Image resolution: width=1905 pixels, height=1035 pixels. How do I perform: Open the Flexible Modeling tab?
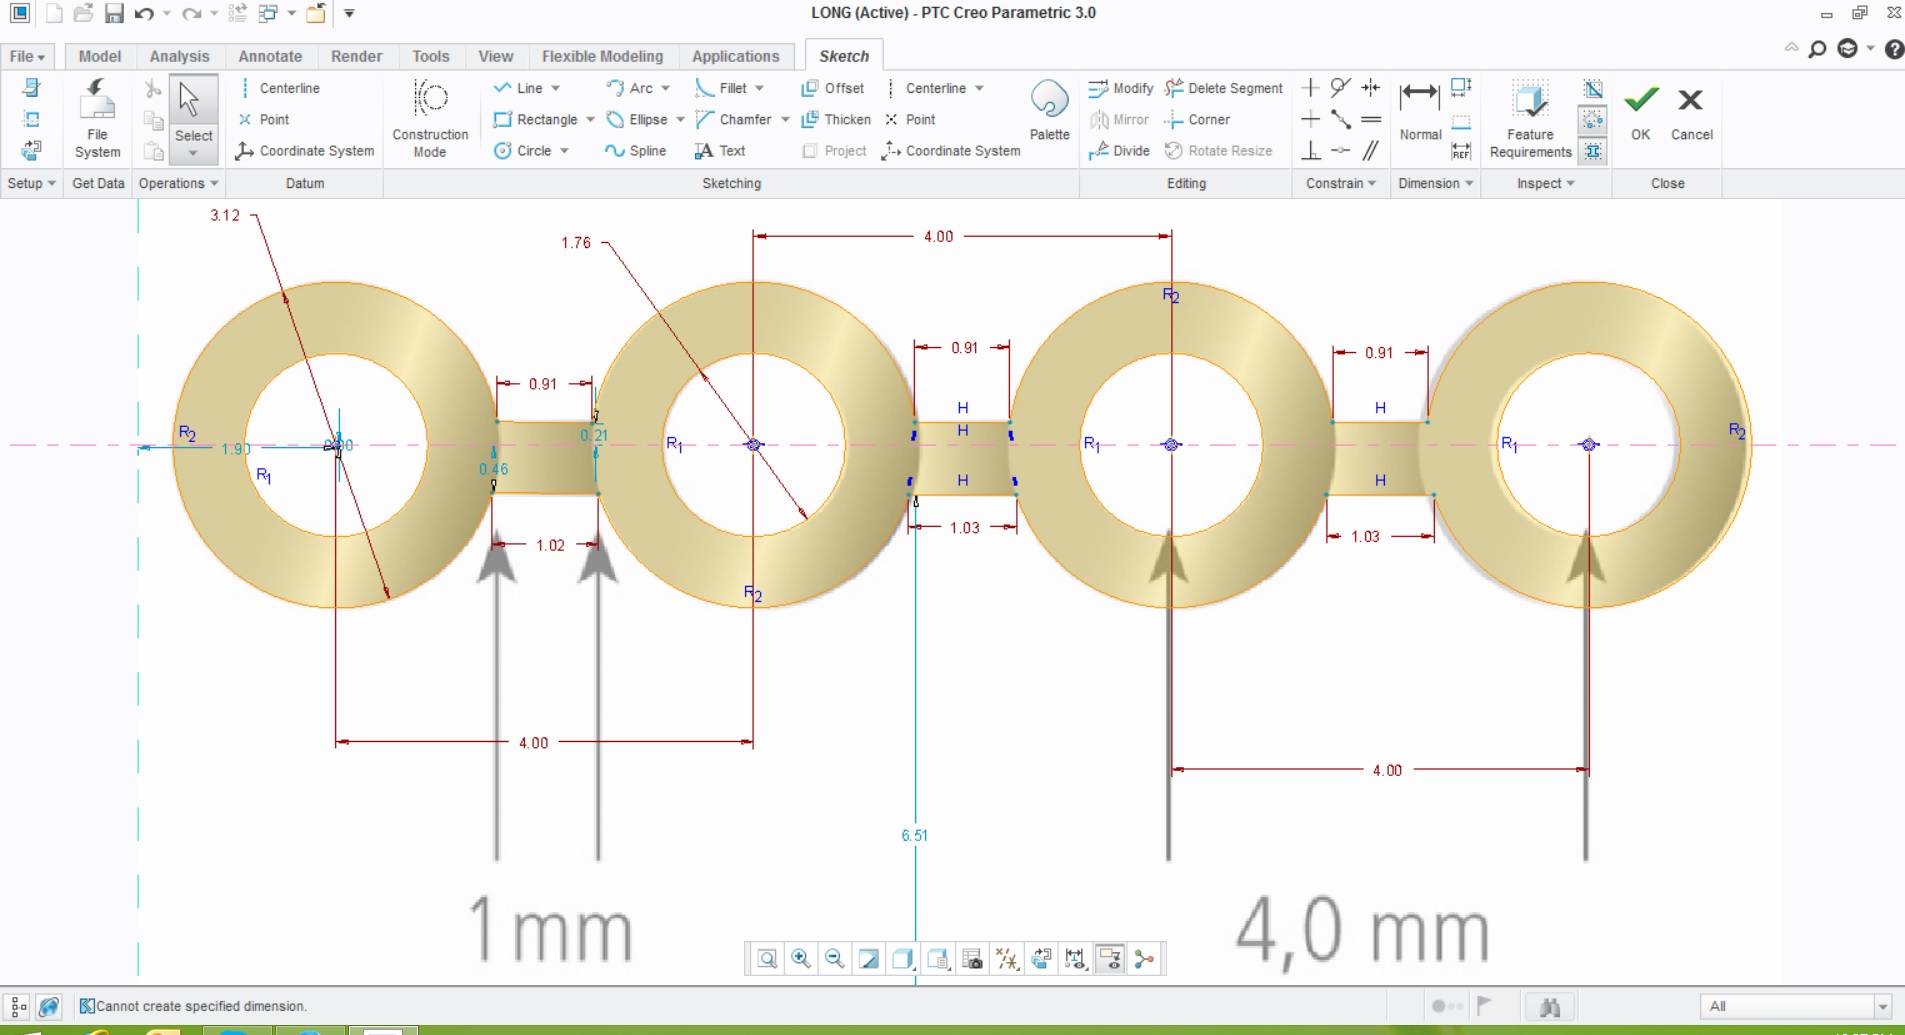[602, 56]
